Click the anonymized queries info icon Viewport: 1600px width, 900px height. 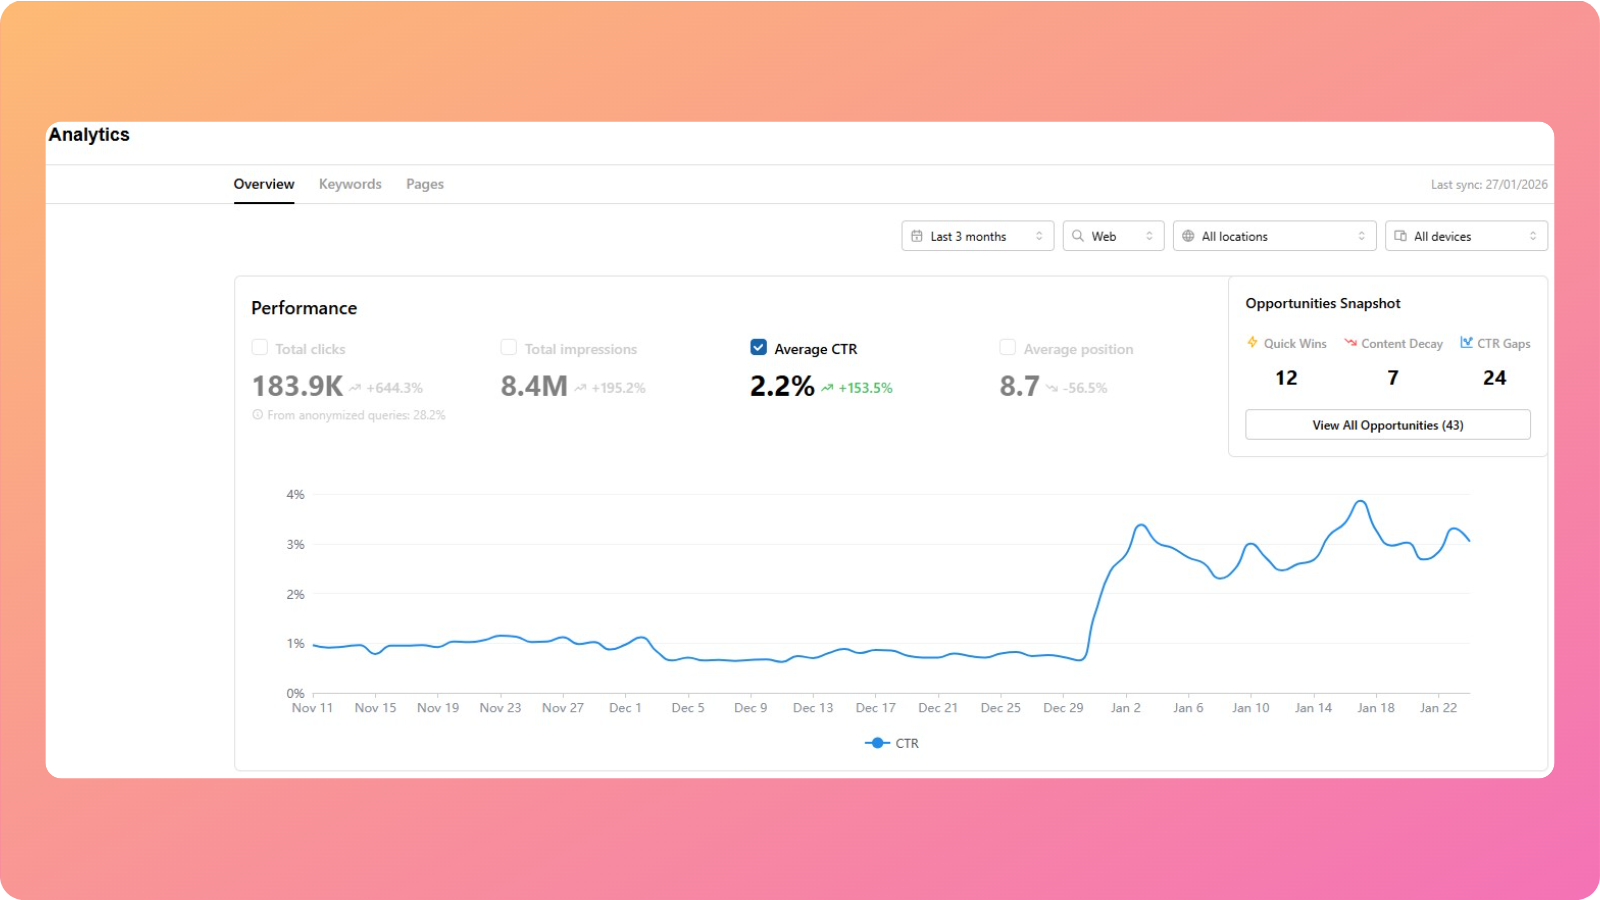click(x=257, y=414)
